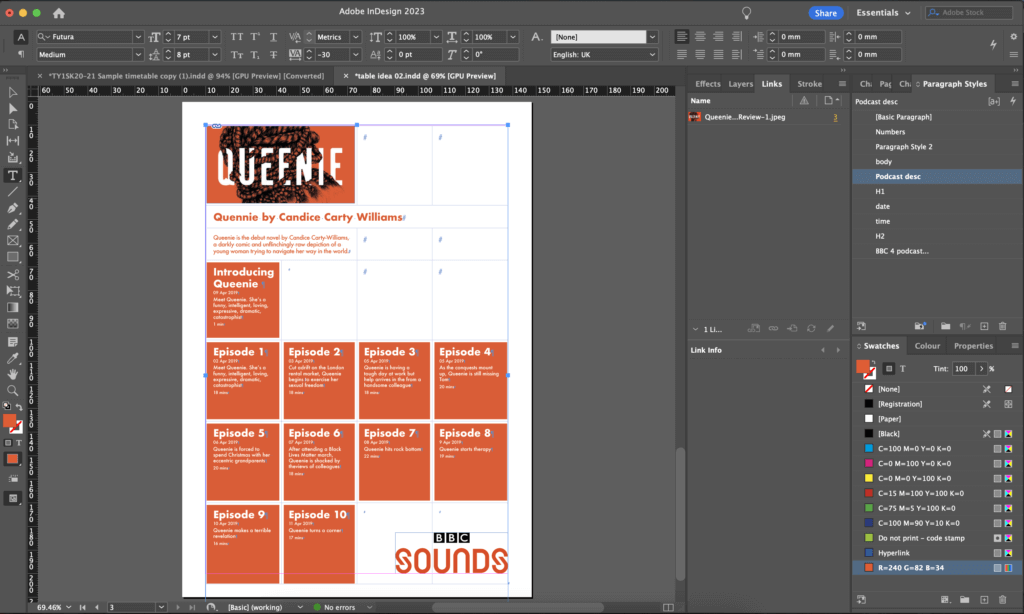Select the Zoom tool
Viewport: 1024px width, 614px height.
(12, 391)
